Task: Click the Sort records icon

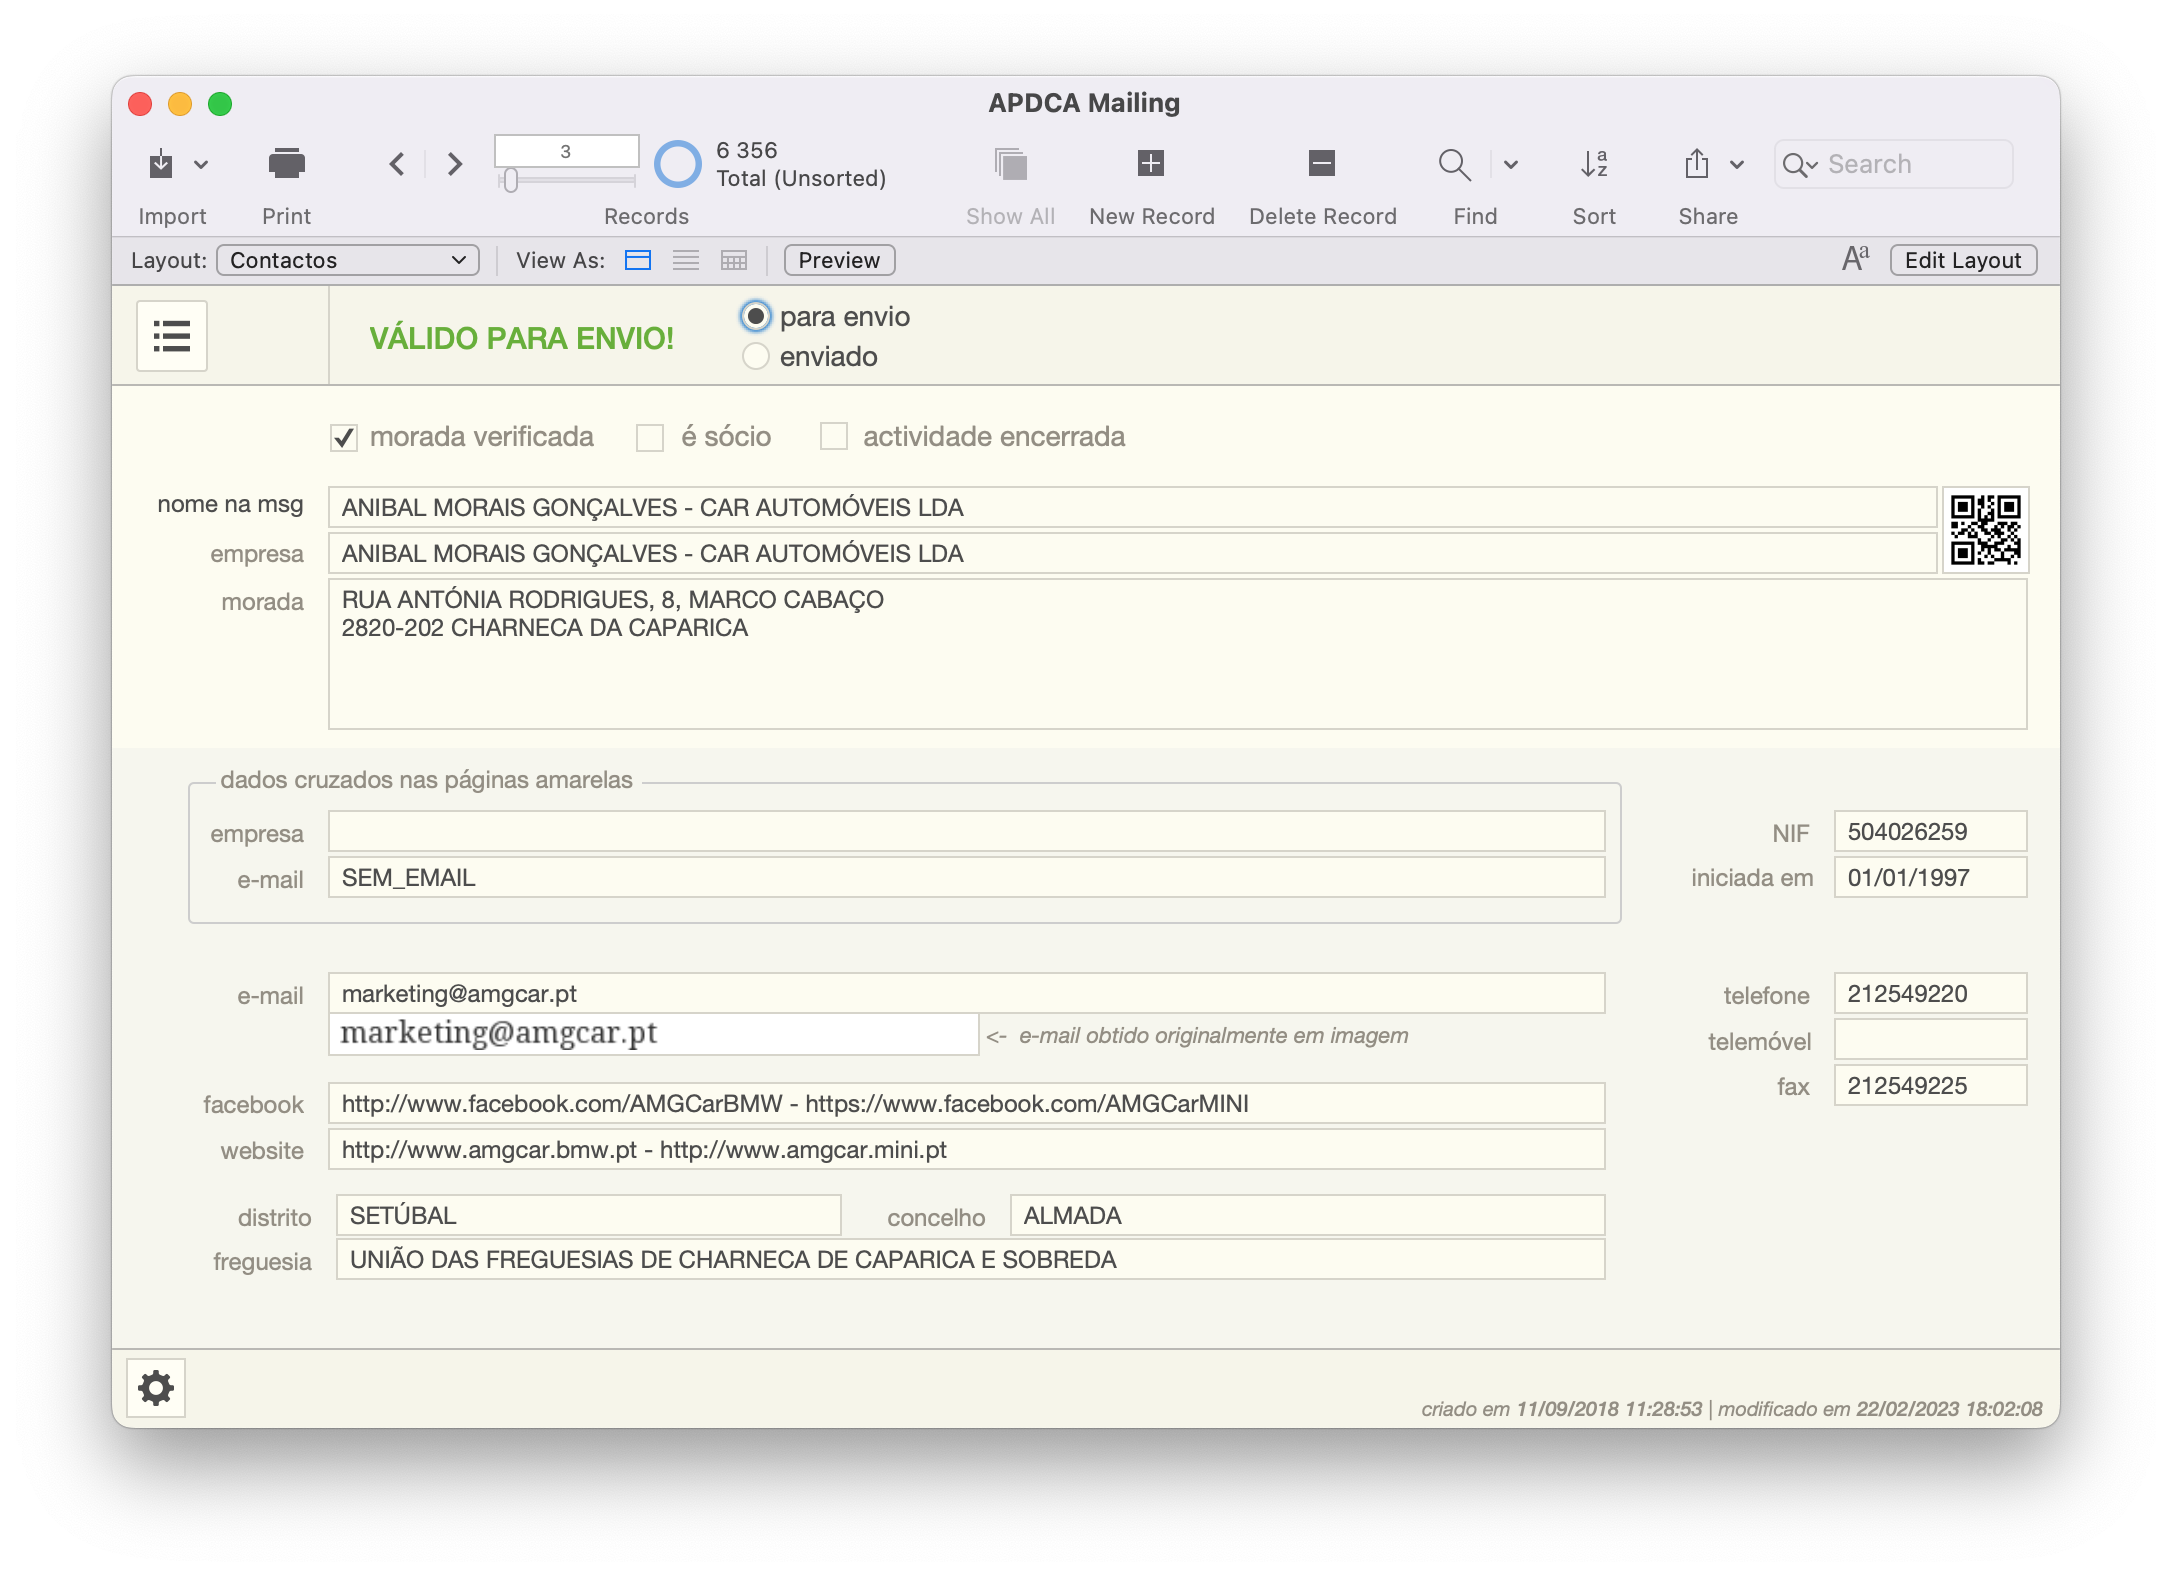Action: [x=1594, y=163]
